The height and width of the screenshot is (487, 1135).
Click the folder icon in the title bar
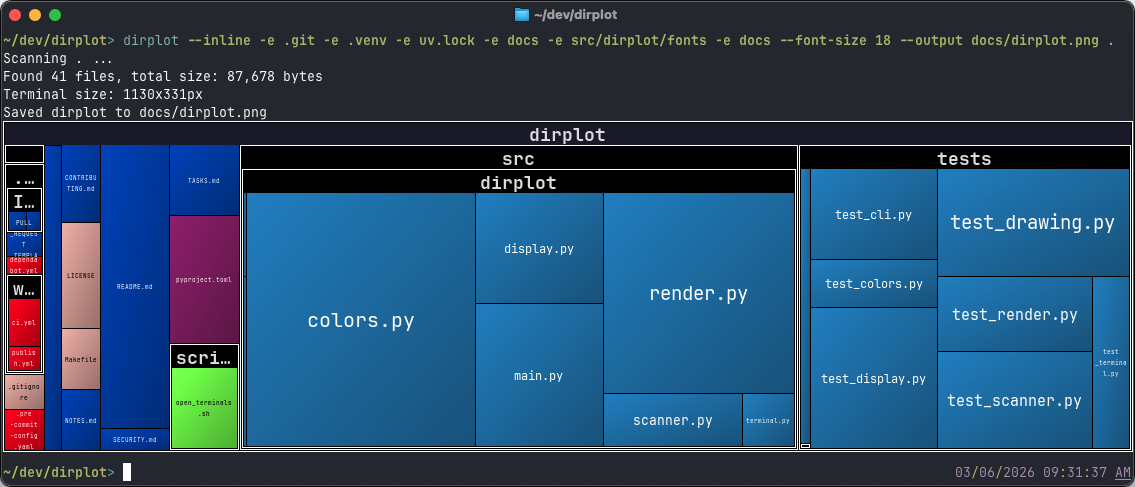(x=521, y=14)
